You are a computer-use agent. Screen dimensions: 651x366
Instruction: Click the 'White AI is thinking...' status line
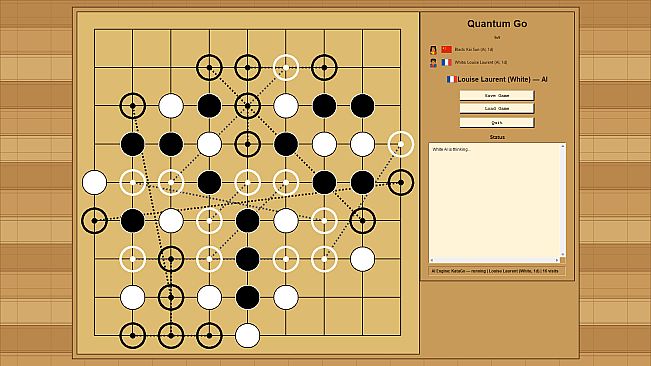coord(451,149)
